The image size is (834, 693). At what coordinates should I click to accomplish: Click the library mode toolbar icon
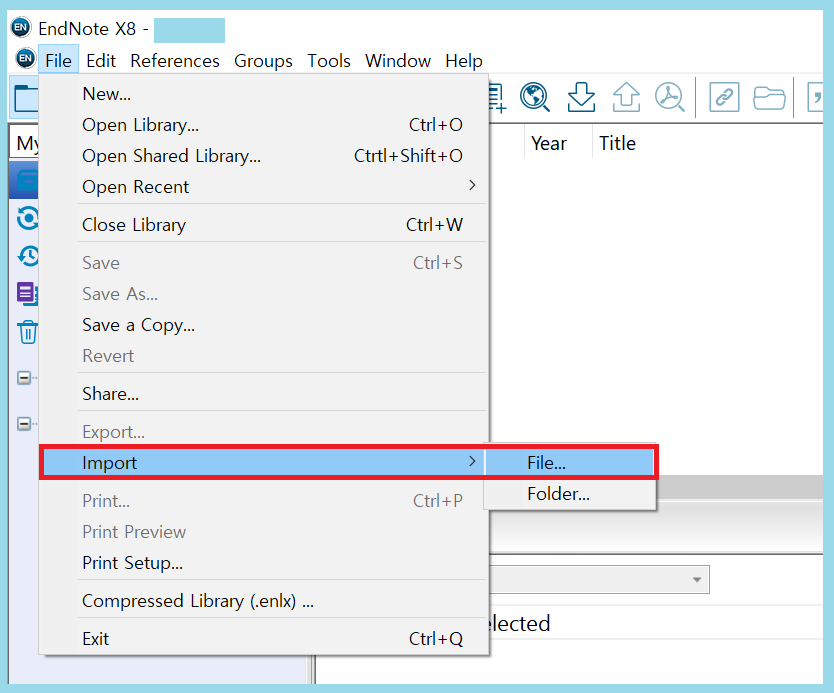point(25,98)
